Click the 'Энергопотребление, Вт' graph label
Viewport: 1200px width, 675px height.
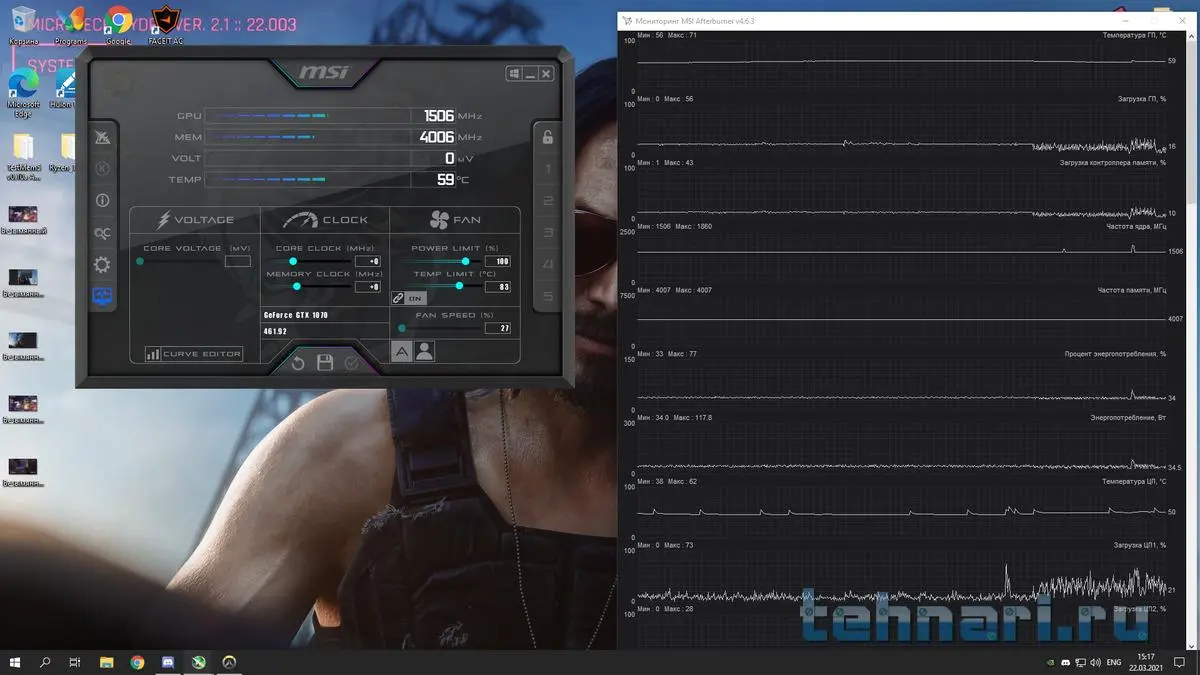(x=1128, y=417)
